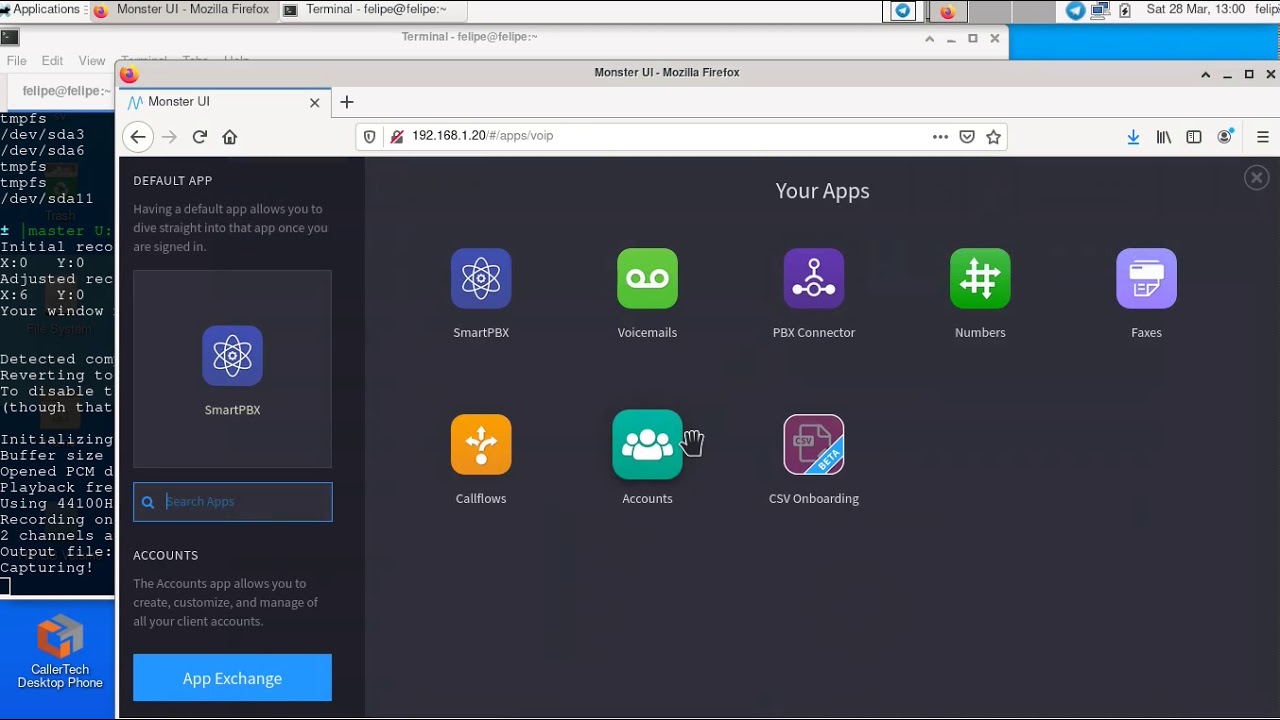Open a new Firefox tab
The width and height of the screenshot is (1280, 720).
(347, 102)
